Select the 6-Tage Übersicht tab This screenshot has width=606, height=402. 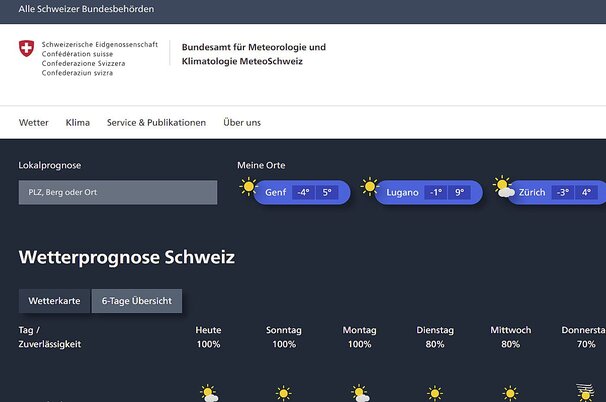point(137,301)
